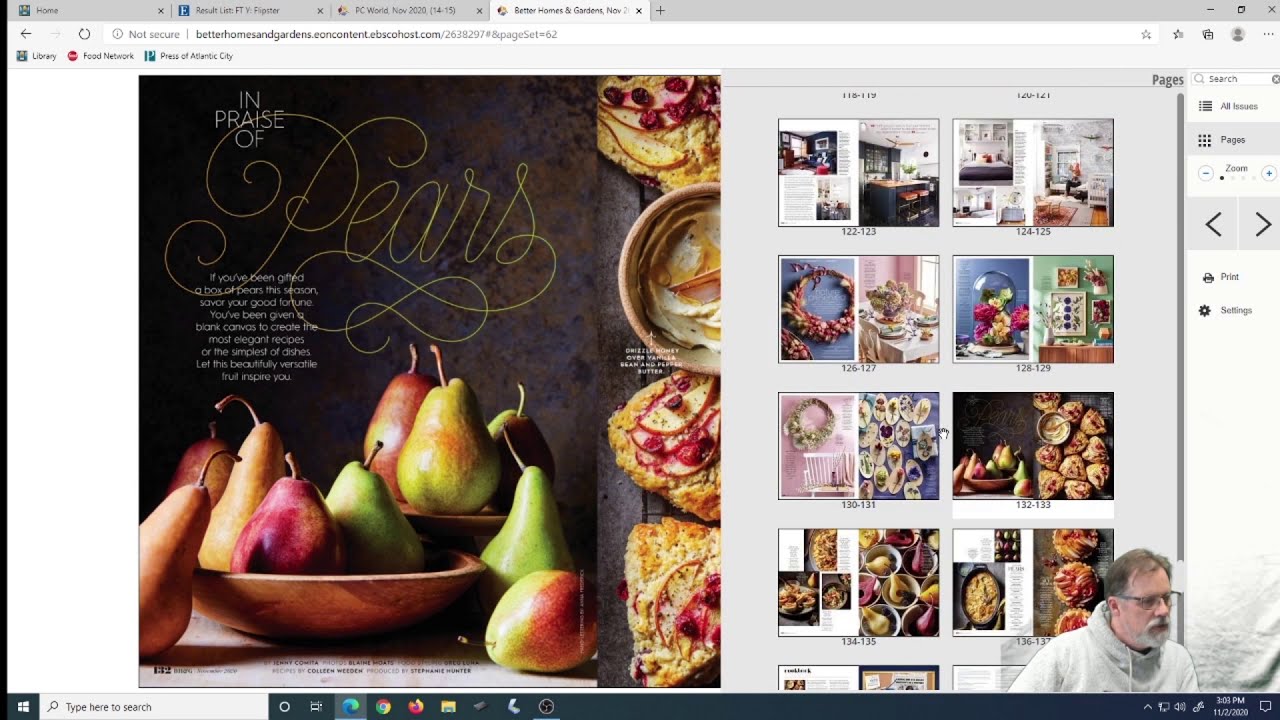Open the Collections icon

point(1208,34)
